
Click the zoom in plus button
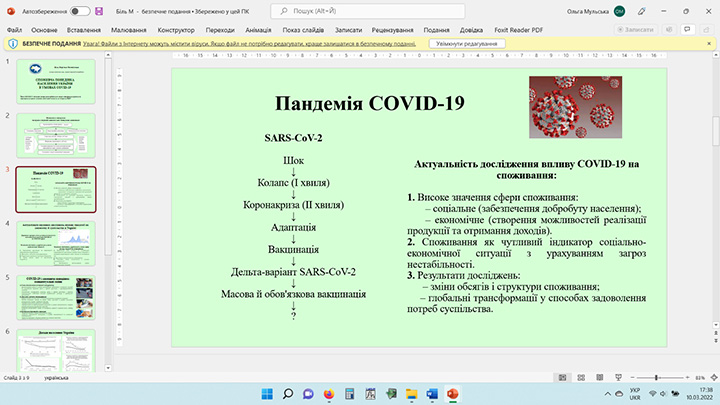(x=687, y=377)
